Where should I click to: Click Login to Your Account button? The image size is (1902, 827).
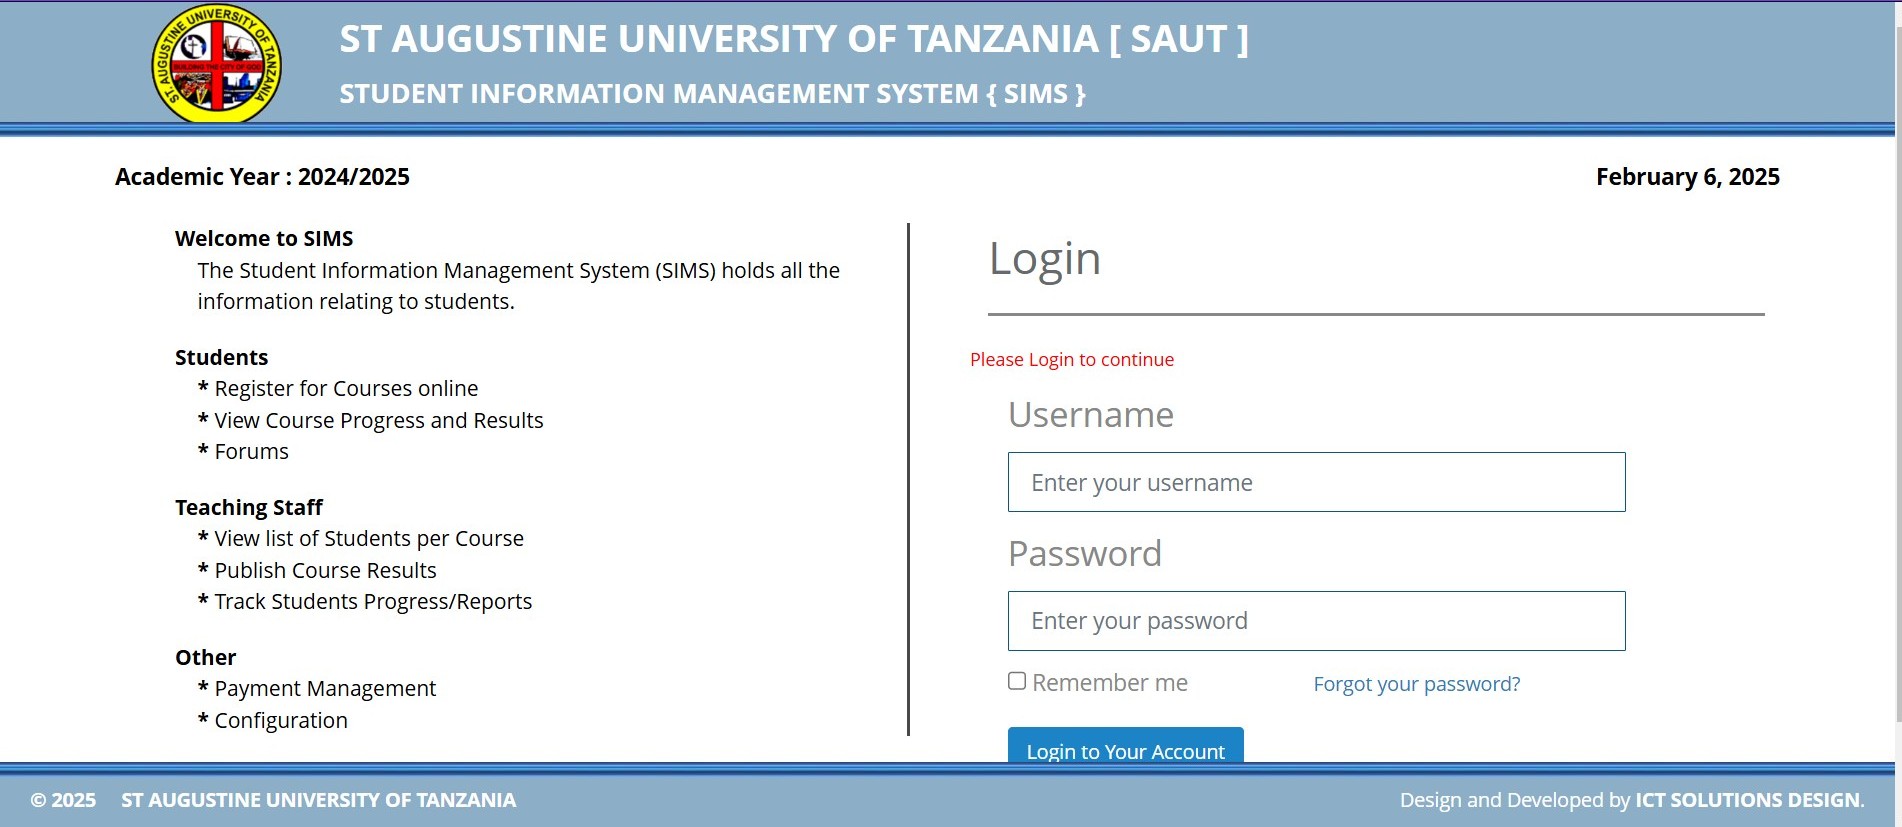coord(1125,746)
